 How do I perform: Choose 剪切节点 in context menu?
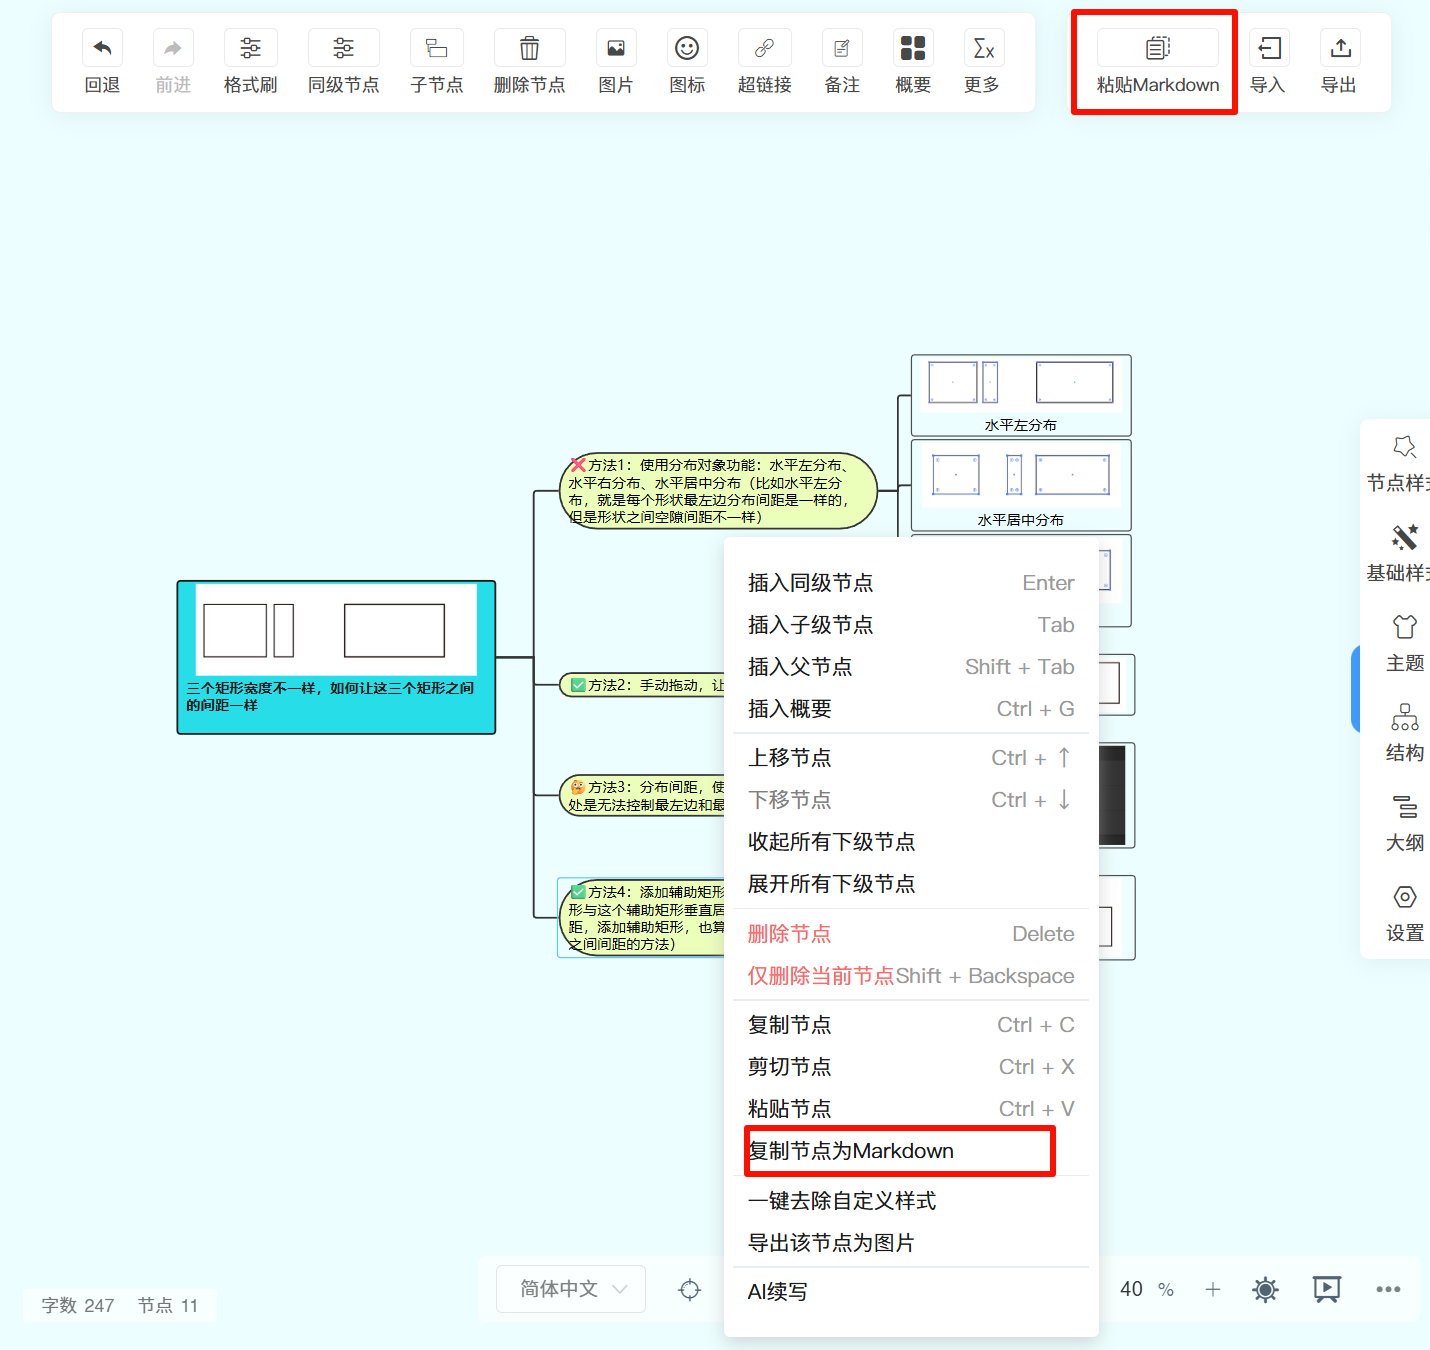click(x=911, y=1067)
